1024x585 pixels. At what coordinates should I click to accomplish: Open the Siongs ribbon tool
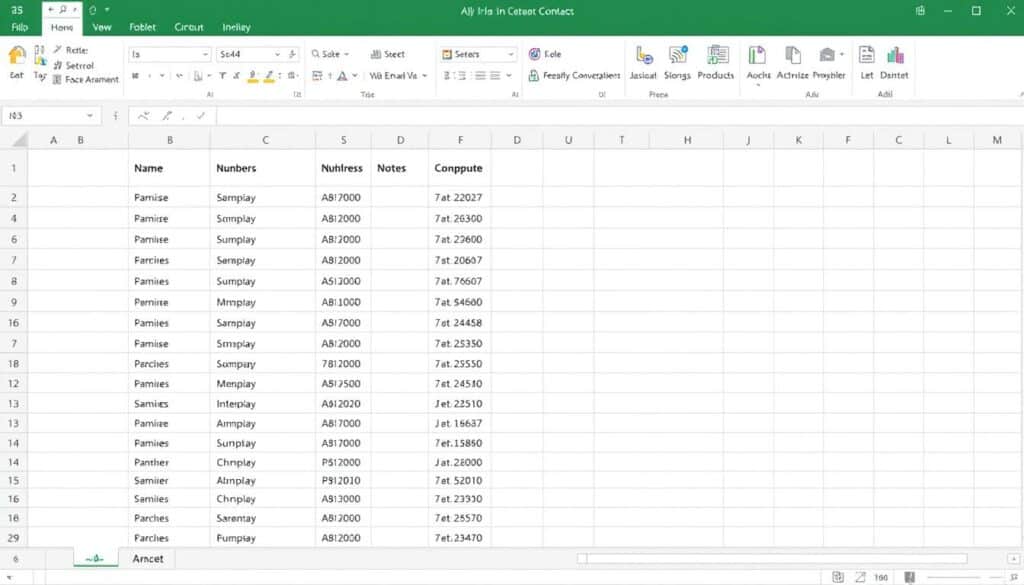click(x=677, y=63)
